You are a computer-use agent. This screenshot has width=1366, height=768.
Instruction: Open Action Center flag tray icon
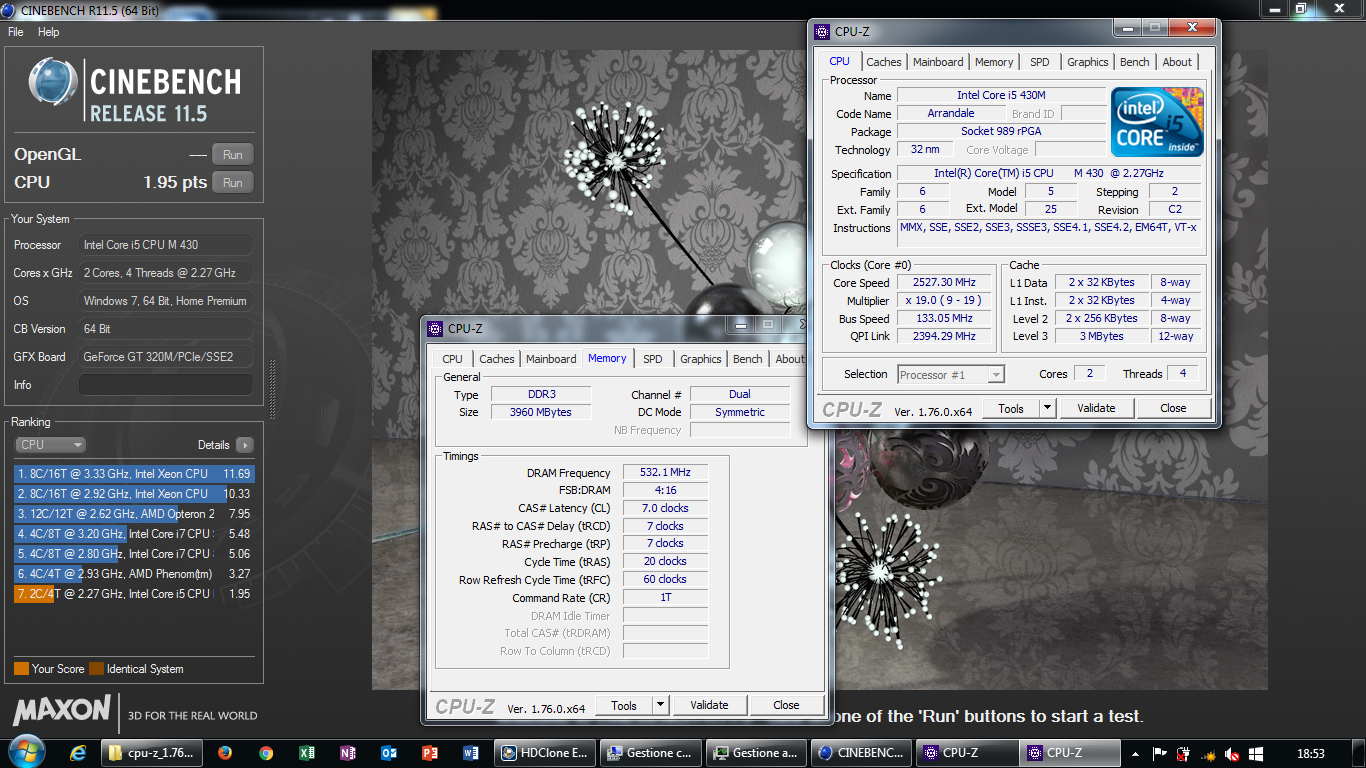coord(1160,753)
